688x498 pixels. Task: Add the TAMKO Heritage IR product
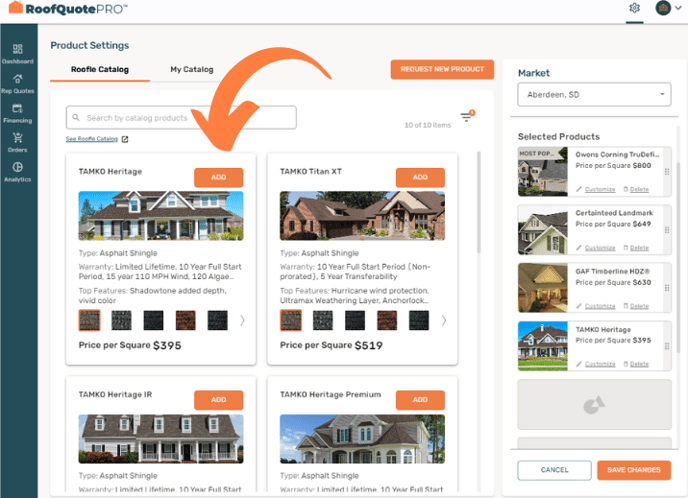pos(219,400)
